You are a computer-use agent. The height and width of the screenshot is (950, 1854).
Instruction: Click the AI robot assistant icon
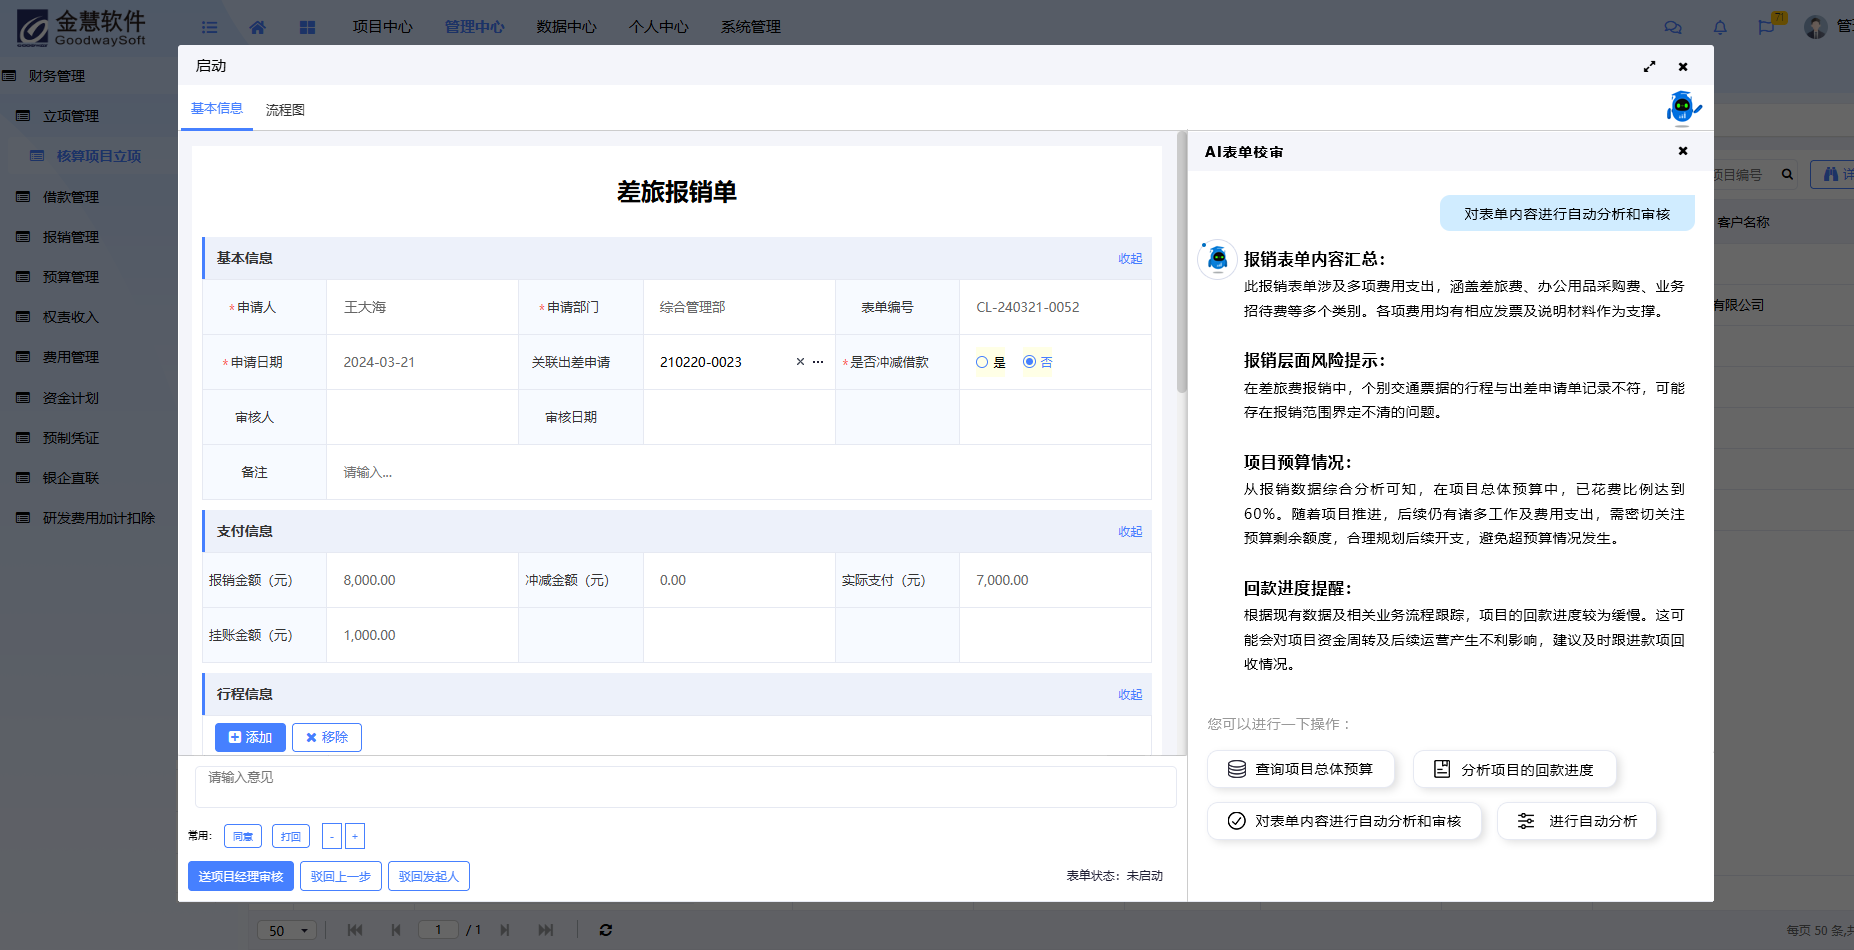[1683, 107]
